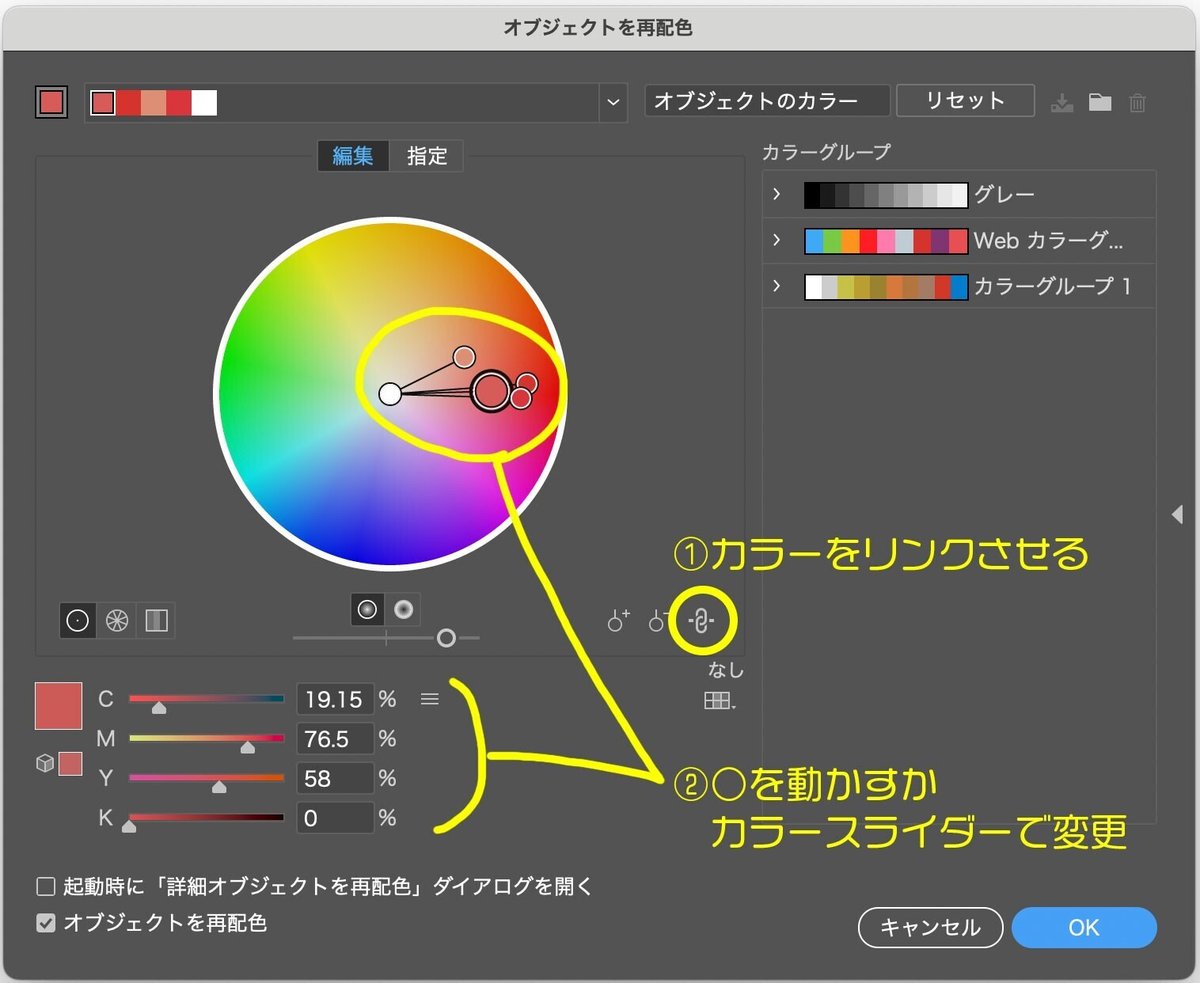Viewport: 1200px width, 983px height.
Task: Open the color harmony preset dropdown
Action: (x=613, y=104)
